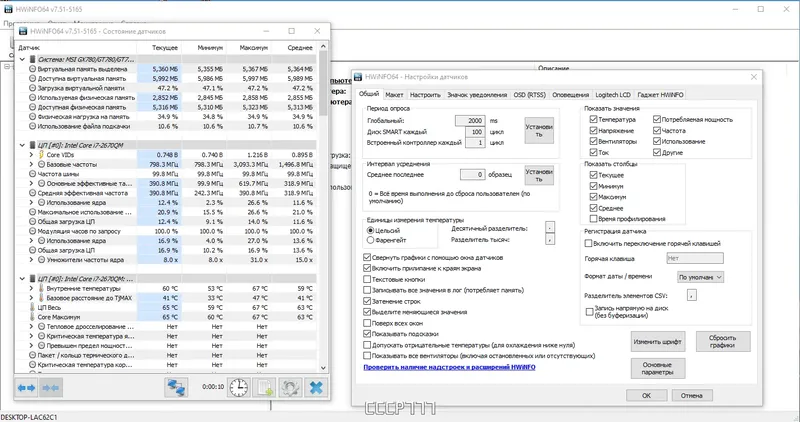This screenshot has width=800, height=422.
Task: Click the Разделитель элементов CSV field
Action: 692,295
